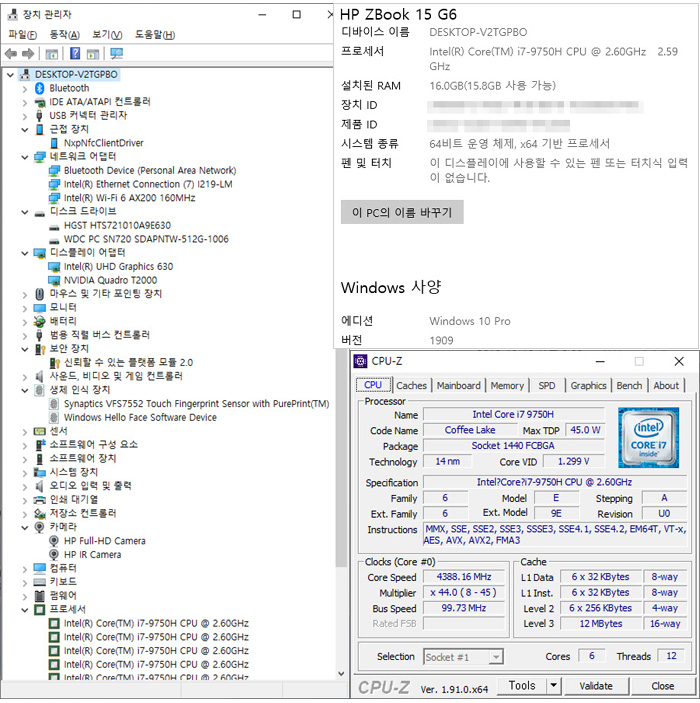Image resolution: width=700 pixels, height=703 pixels.
Task: Switch to the Mainboard tab in CPU-Z
Action: (x=458, y=386)
